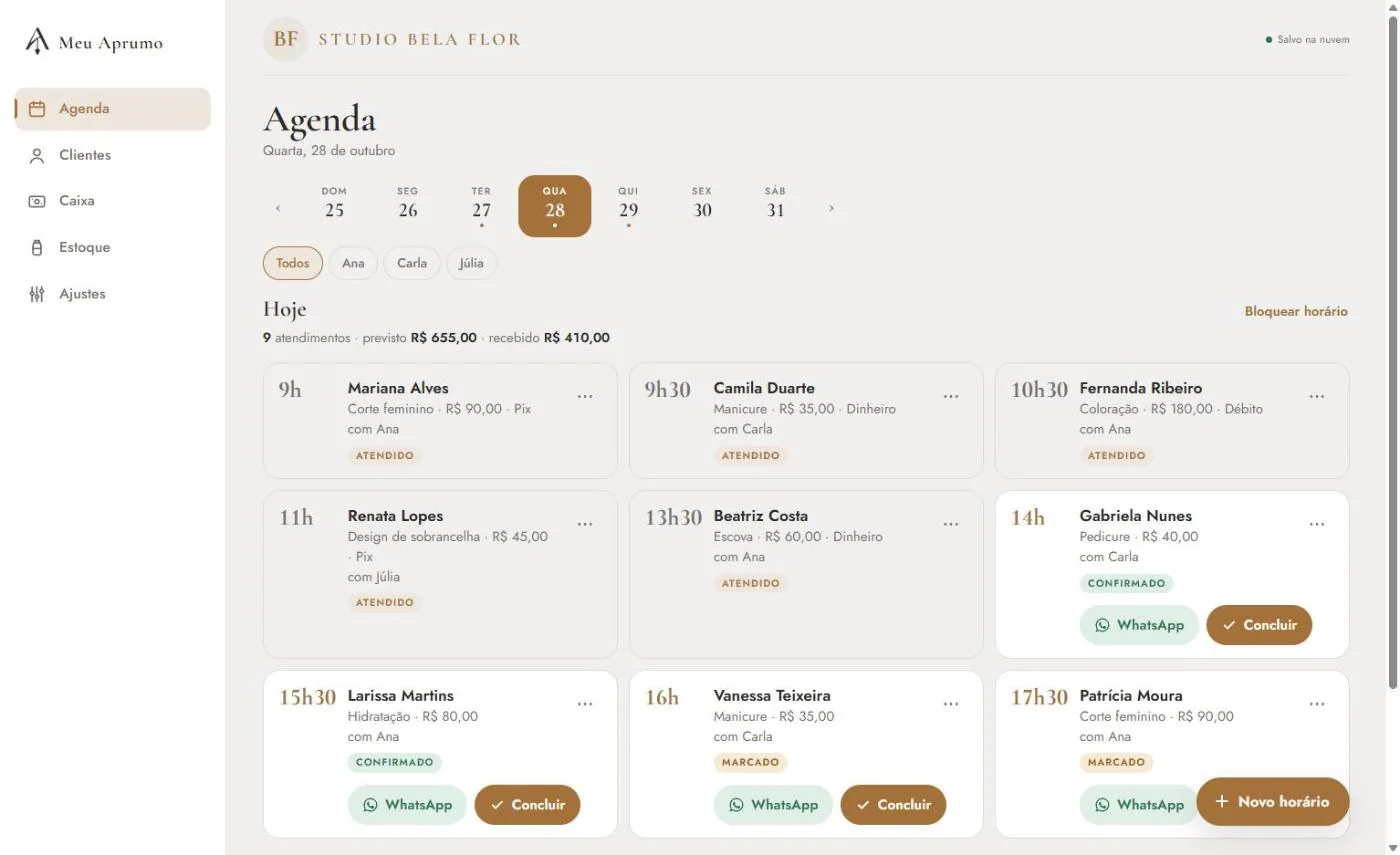Open options menu for Mariana Alves
1400x855 pixels.
pos(585,397)
